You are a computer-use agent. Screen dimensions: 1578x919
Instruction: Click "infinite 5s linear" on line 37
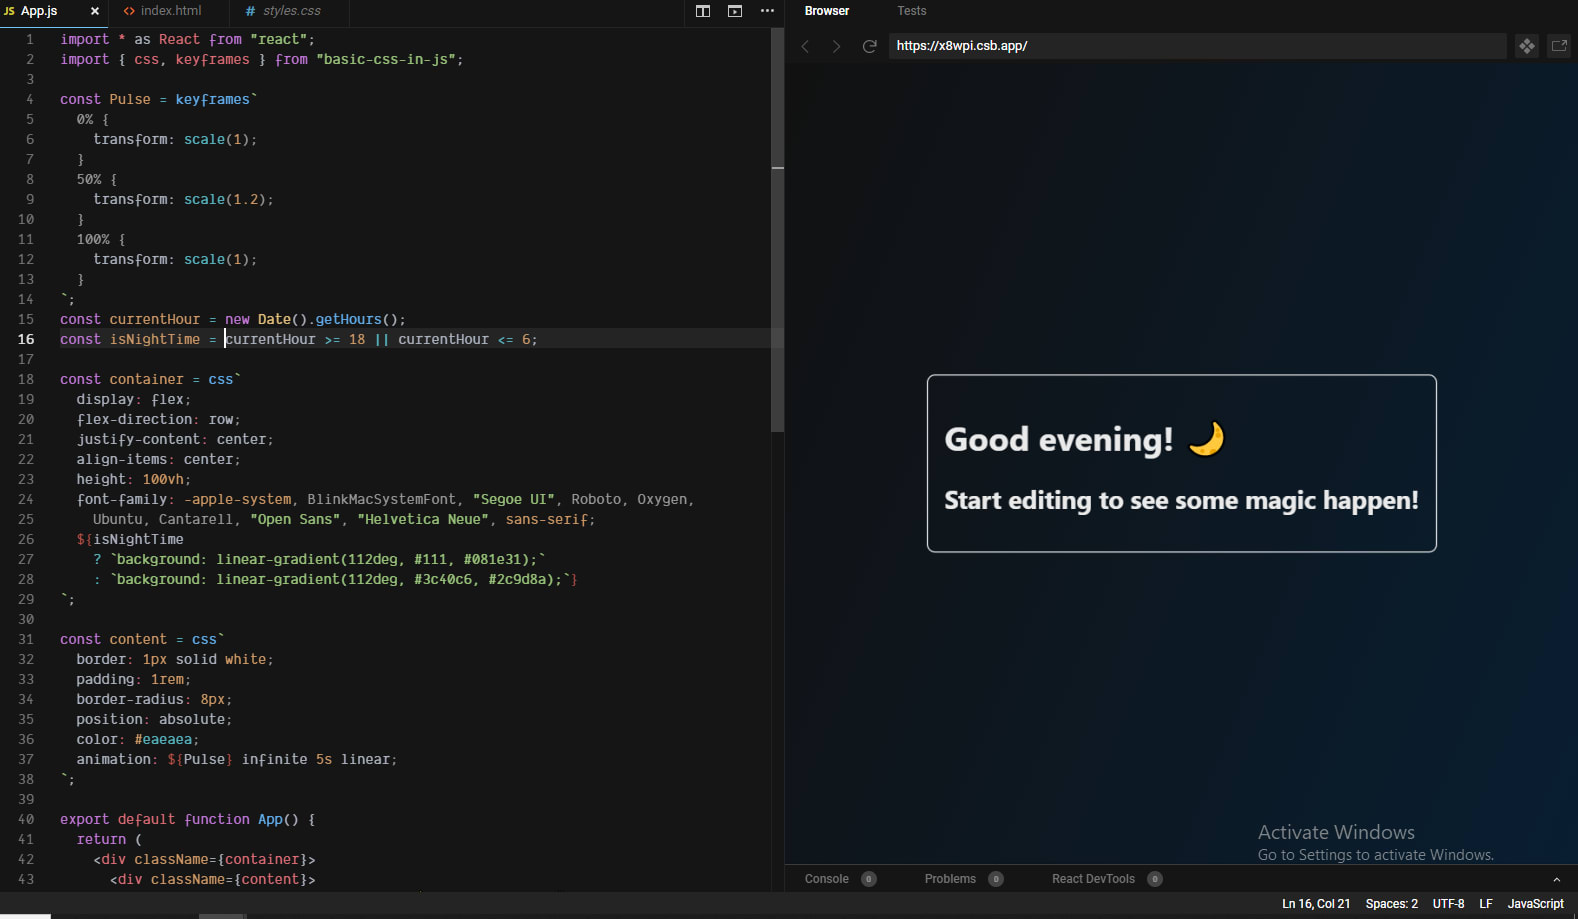tap(316, 759)
